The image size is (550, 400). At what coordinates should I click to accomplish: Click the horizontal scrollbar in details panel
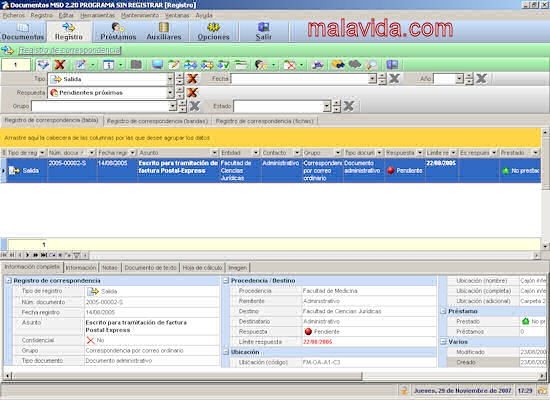186,376
